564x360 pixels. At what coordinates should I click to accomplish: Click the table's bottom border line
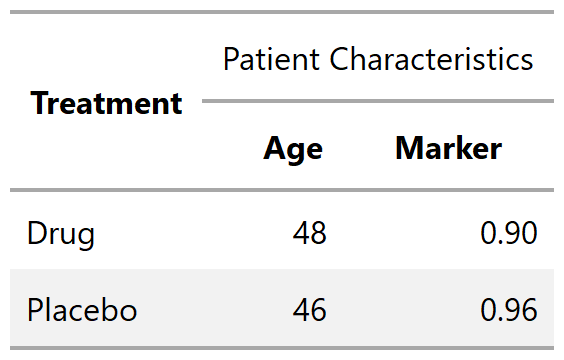tap(282, 348)
